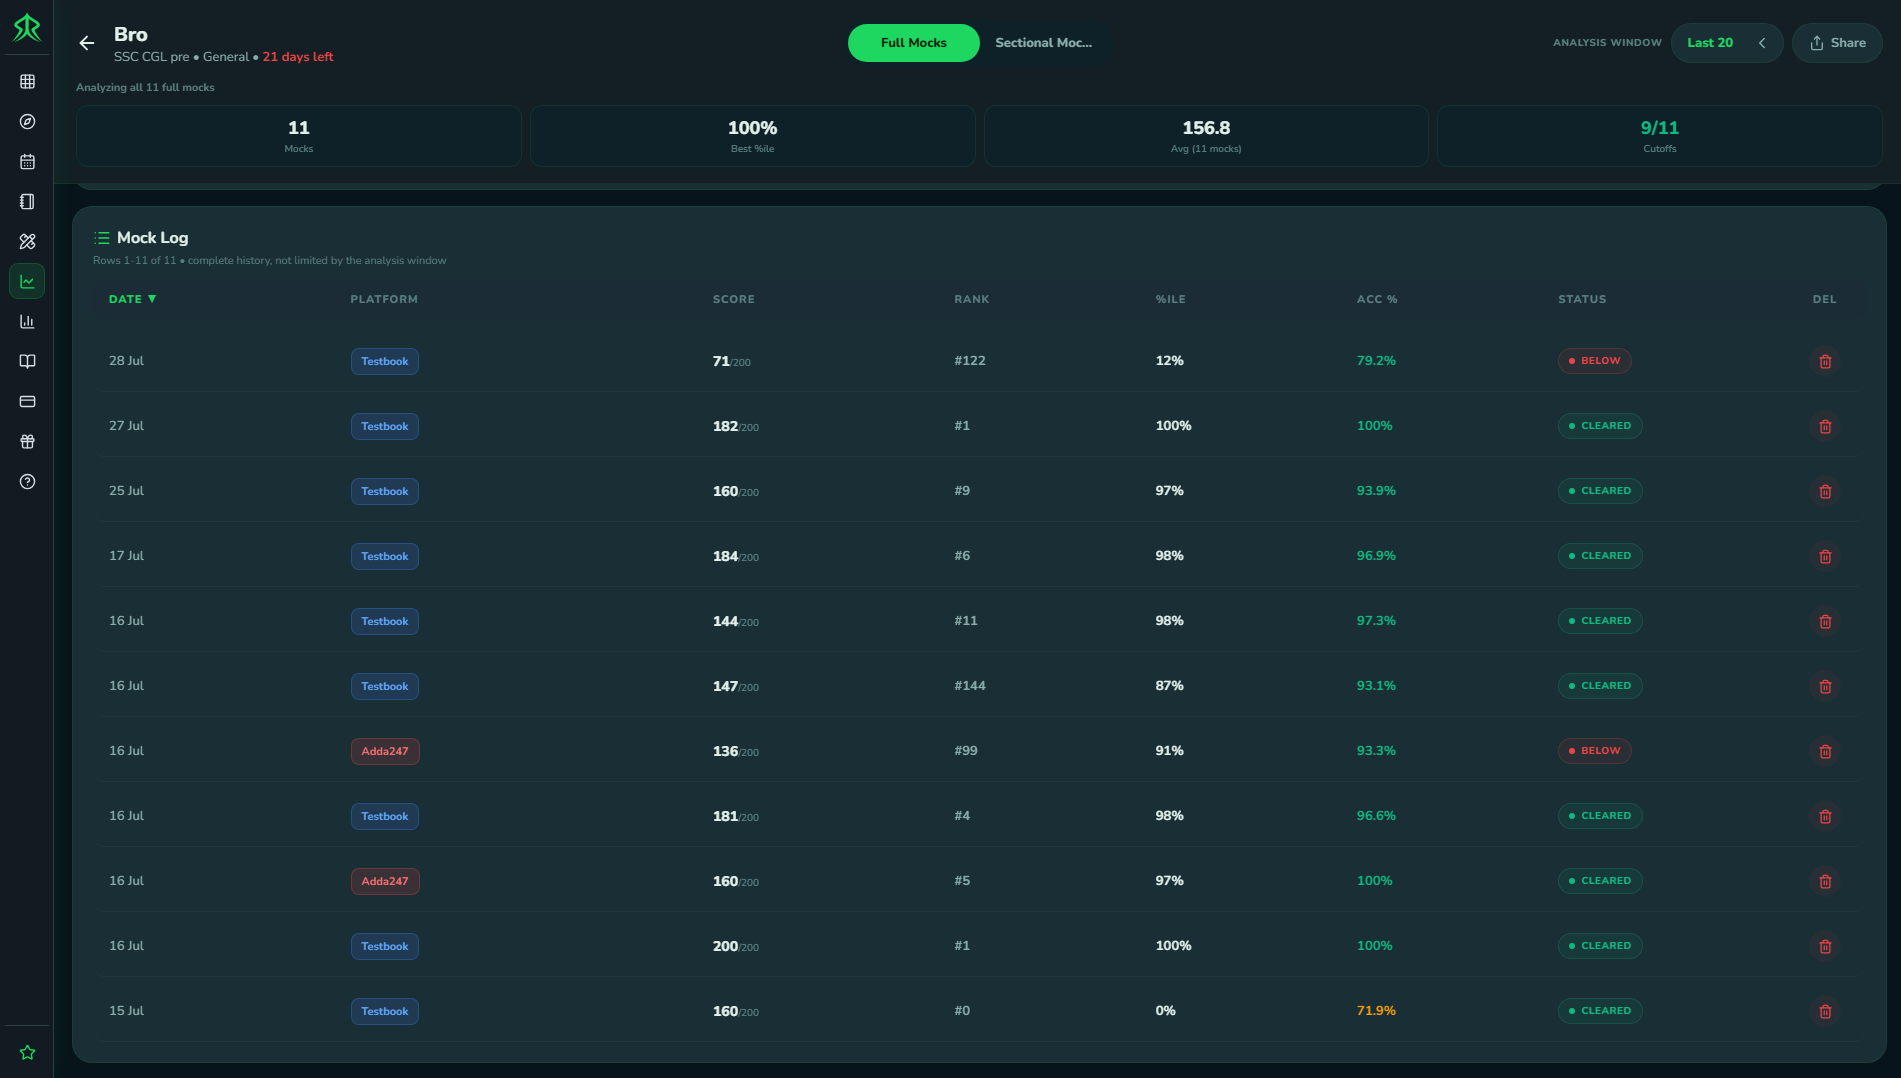Open the calendar icon in sidebar
This screenshot has width=1901, height=1078.
(x=27, y=162)
